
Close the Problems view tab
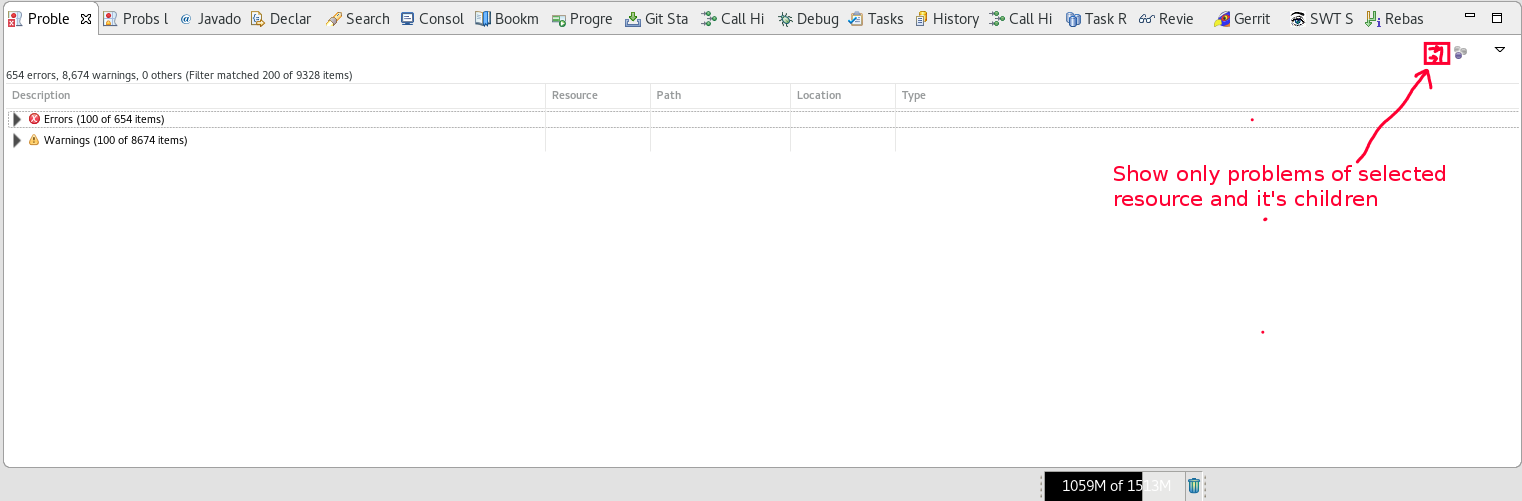point(86,18)
